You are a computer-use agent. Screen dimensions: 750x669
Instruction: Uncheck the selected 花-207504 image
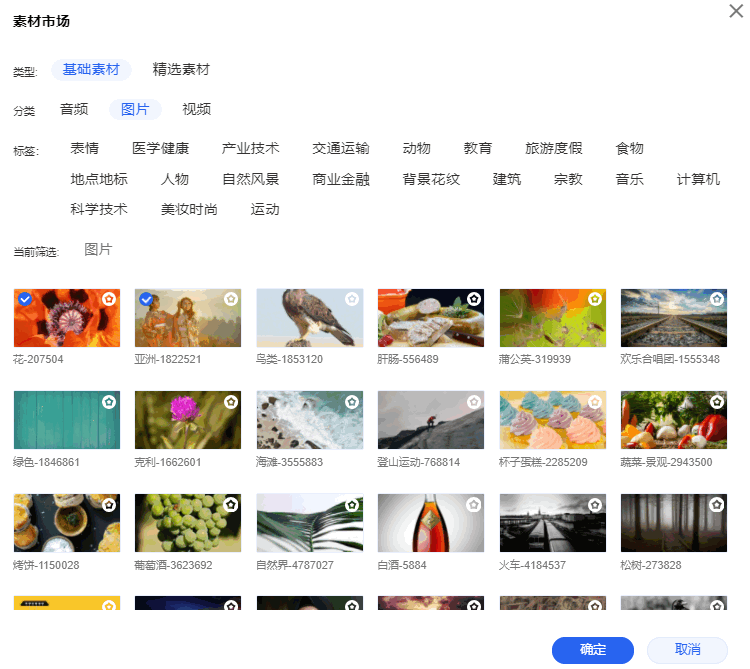click(x=25, y=299)
